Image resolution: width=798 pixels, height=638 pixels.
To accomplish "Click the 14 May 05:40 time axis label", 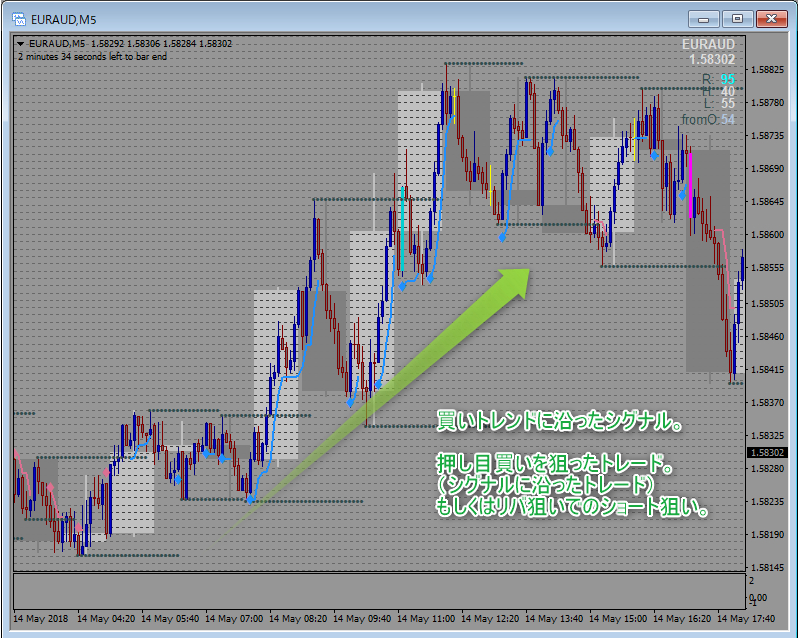I will click(170, 619).
